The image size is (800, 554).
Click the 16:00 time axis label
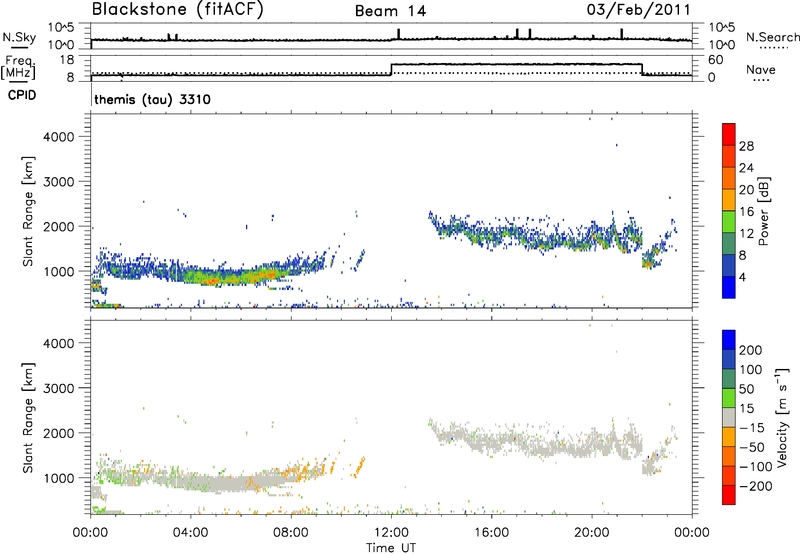tap(491, 533)
